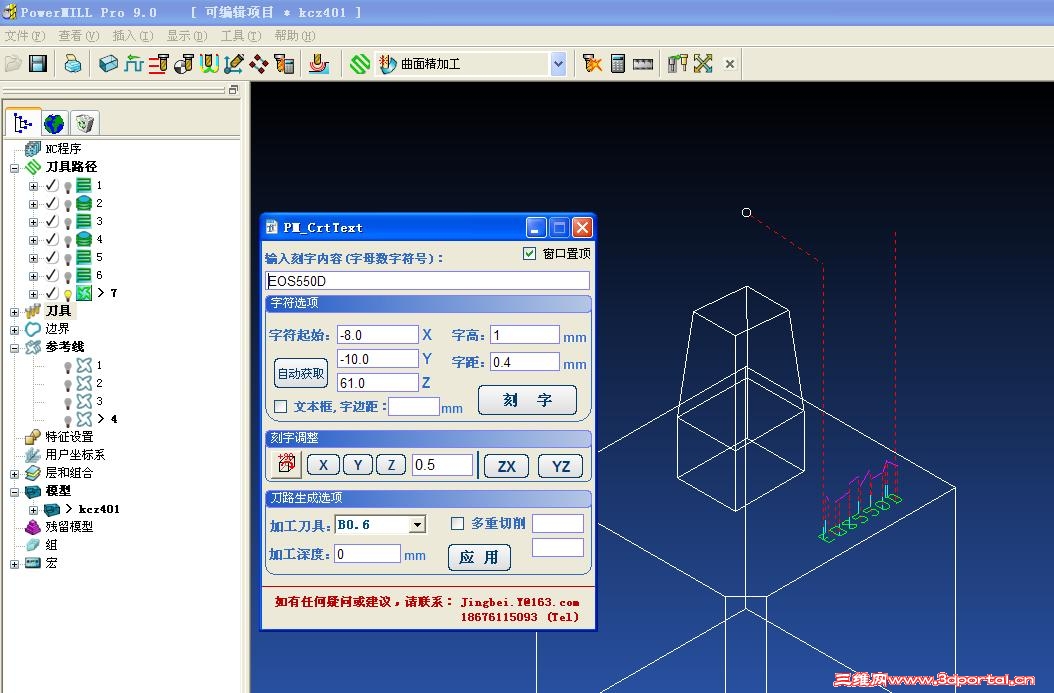Toggle the light bulb for reference line 4
Image resolution: width=1054 pixels, height=693 pixels.
click(68, 420)
